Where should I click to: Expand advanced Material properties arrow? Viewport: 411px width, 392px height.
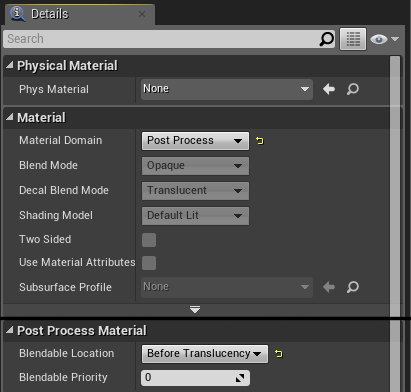tap(195, 310)
